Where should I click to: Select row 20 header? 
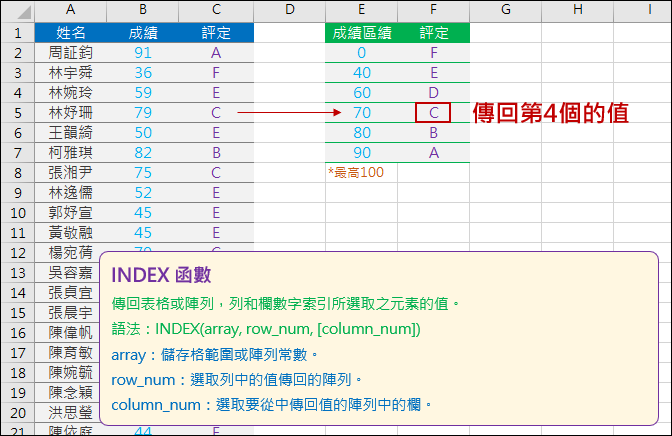(18, 413)
